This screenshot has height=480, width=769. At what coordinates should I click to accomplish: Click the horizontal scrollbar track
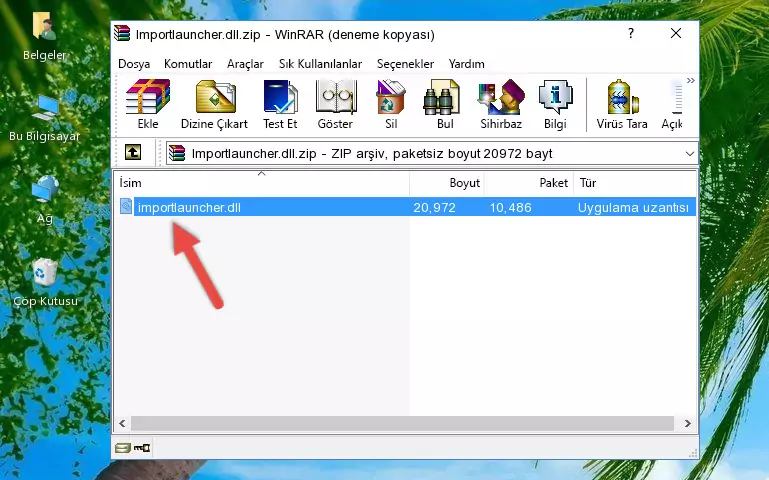[x=402, y=423]
